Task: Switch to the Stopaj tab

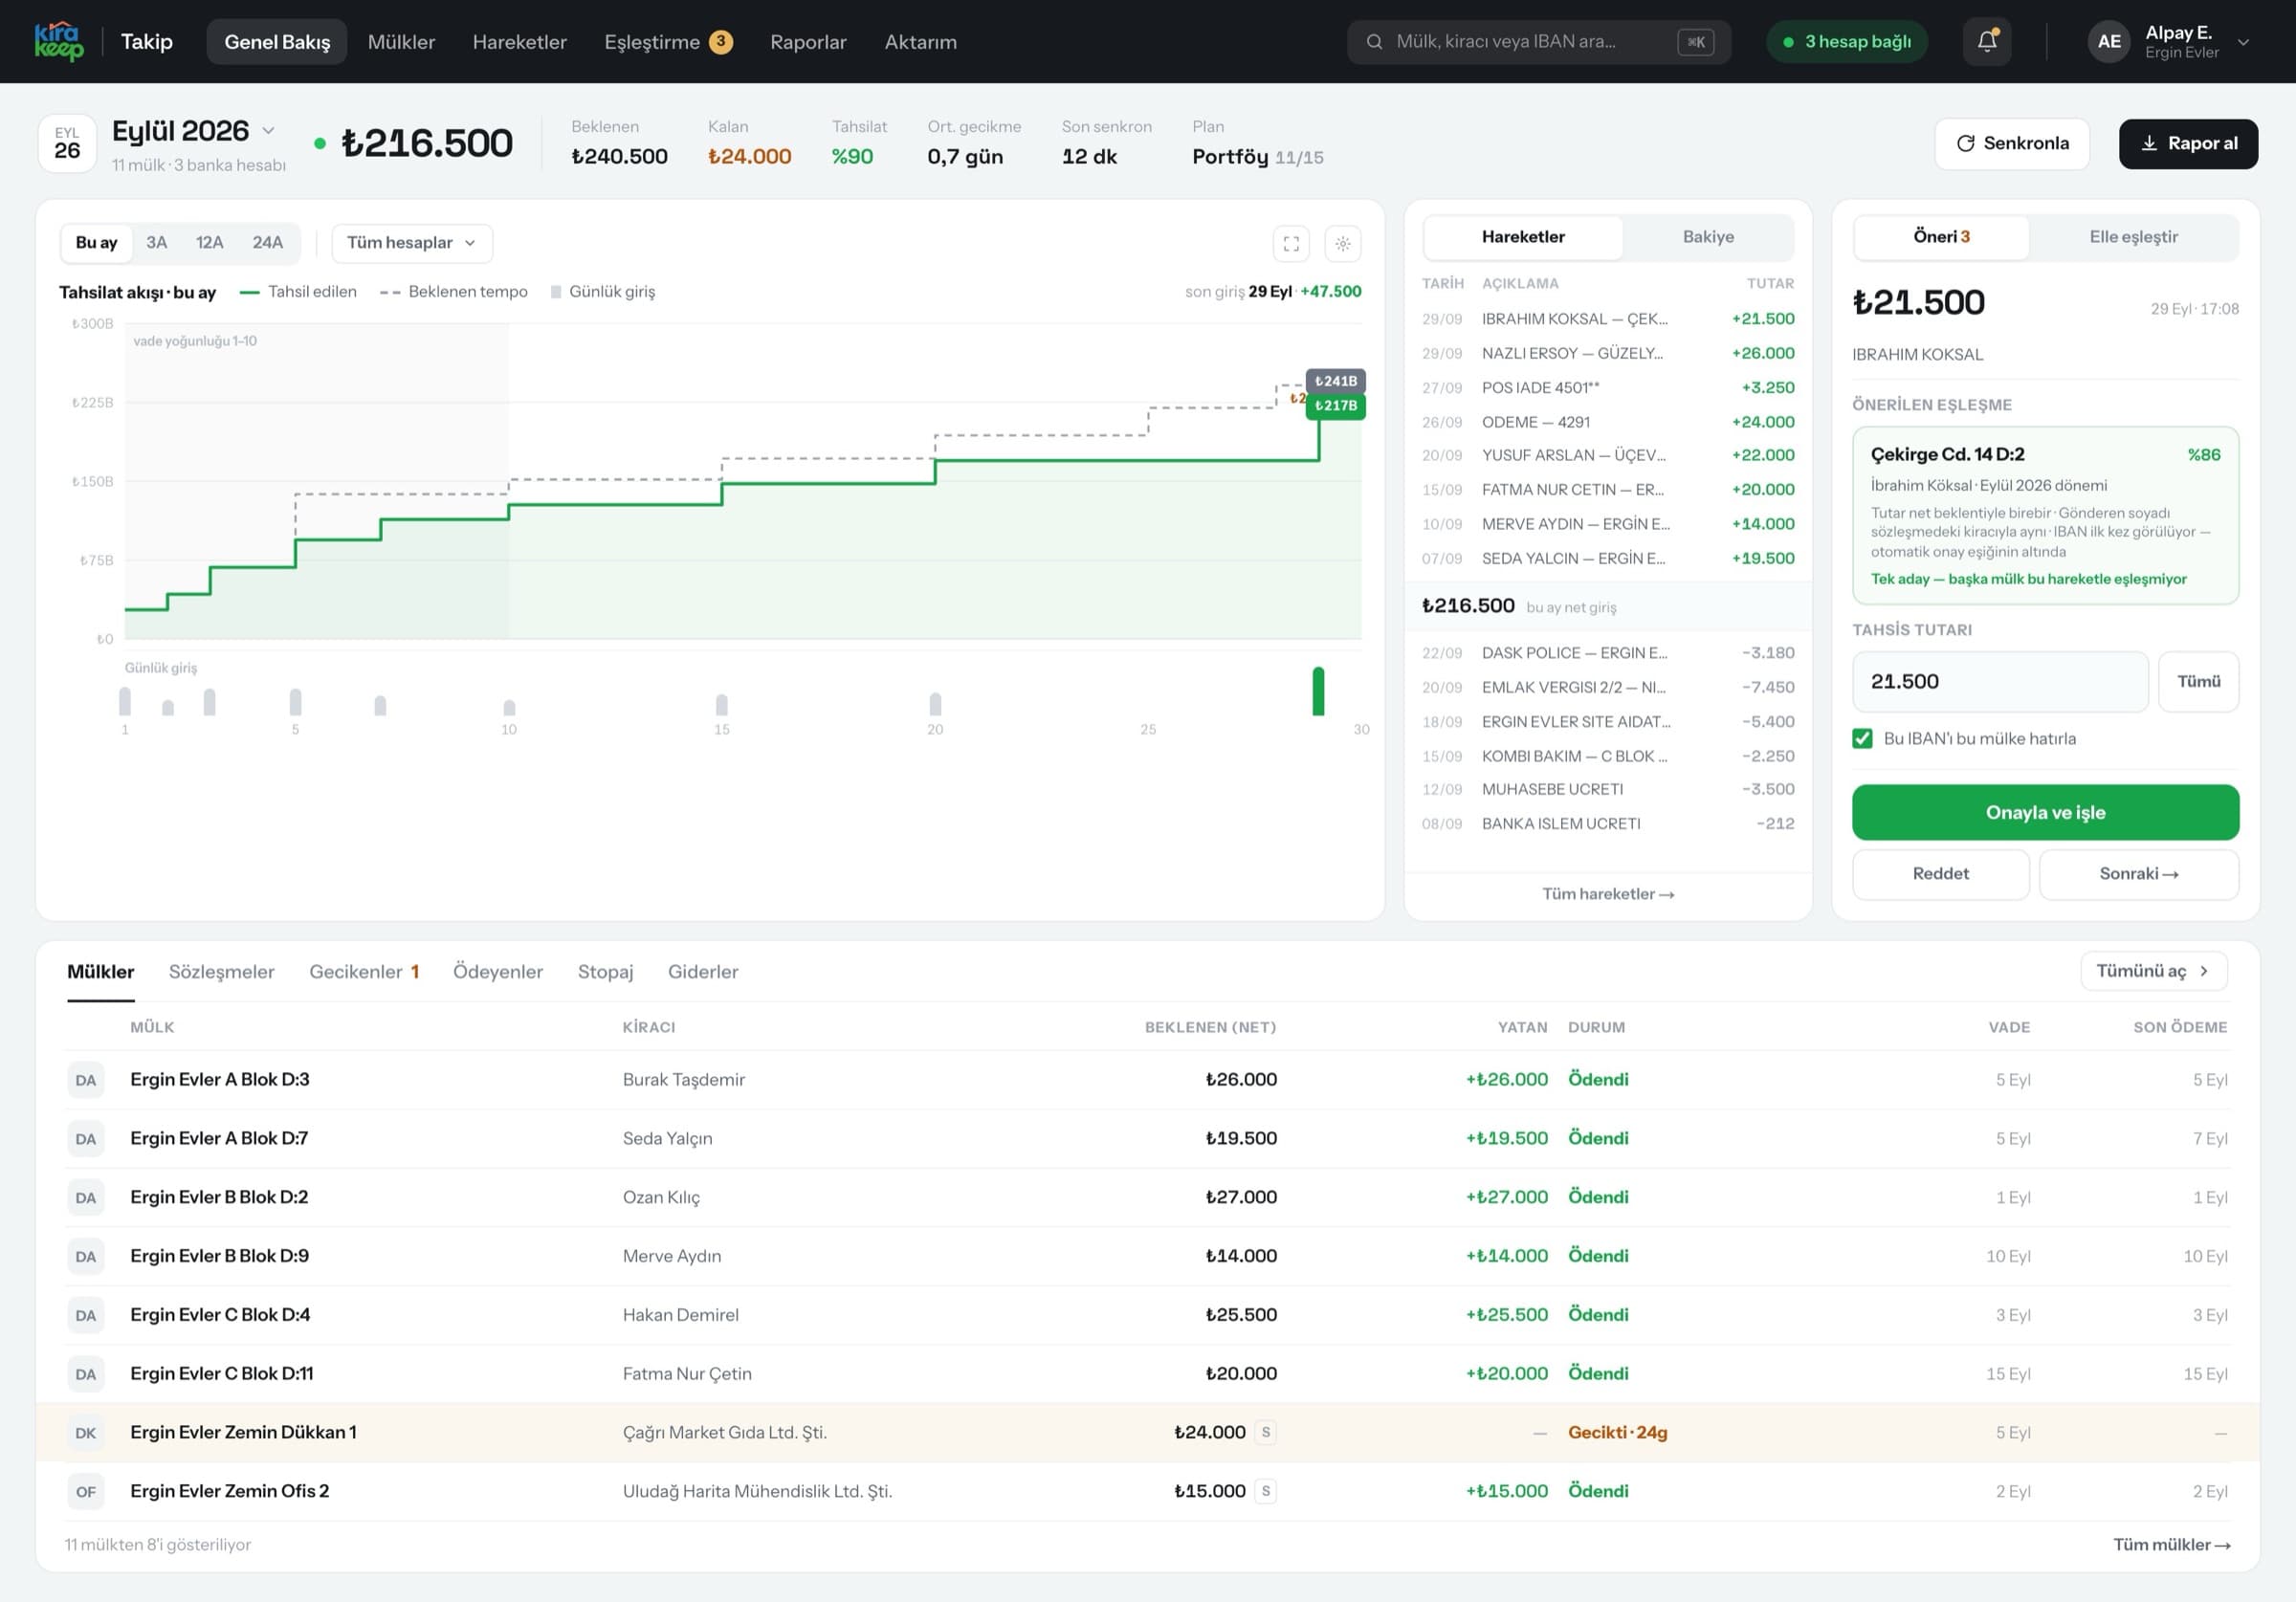Action: [605, 971]
